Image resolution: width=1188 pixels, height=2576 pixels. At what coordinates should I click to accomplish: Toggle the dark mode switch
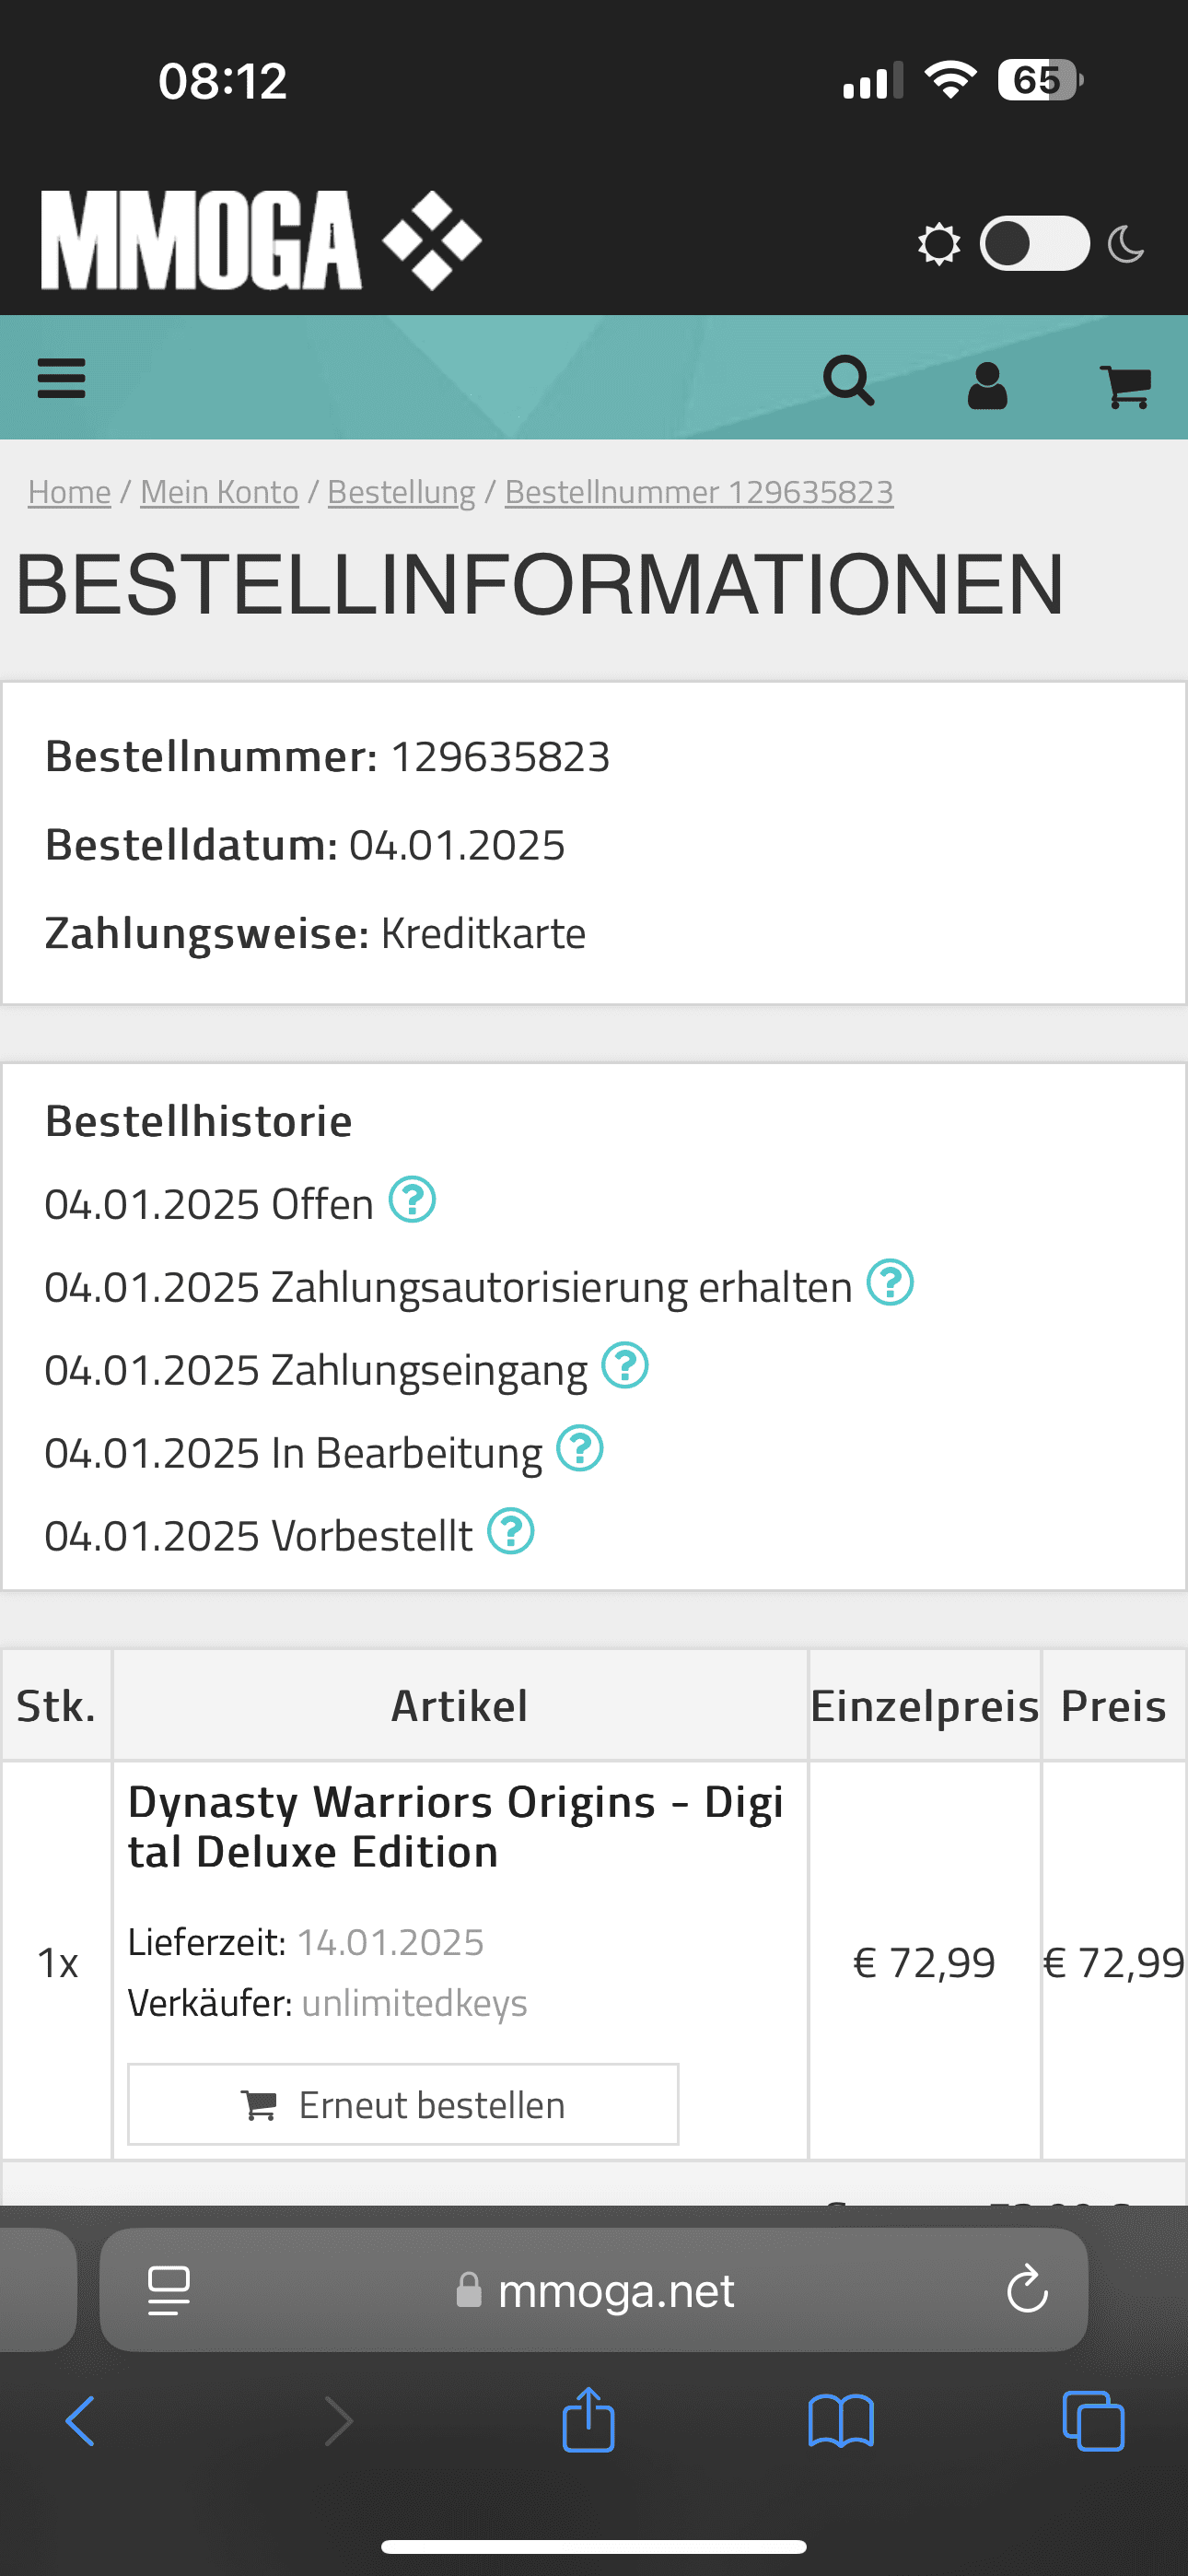(x=1034, y=243)
